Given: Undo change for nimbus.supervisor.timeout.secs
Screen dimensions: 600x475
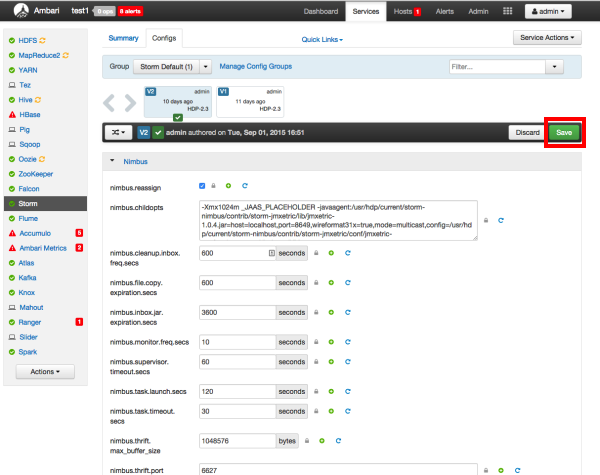Looking at the screenshot, I should click(x=348, y=362).
